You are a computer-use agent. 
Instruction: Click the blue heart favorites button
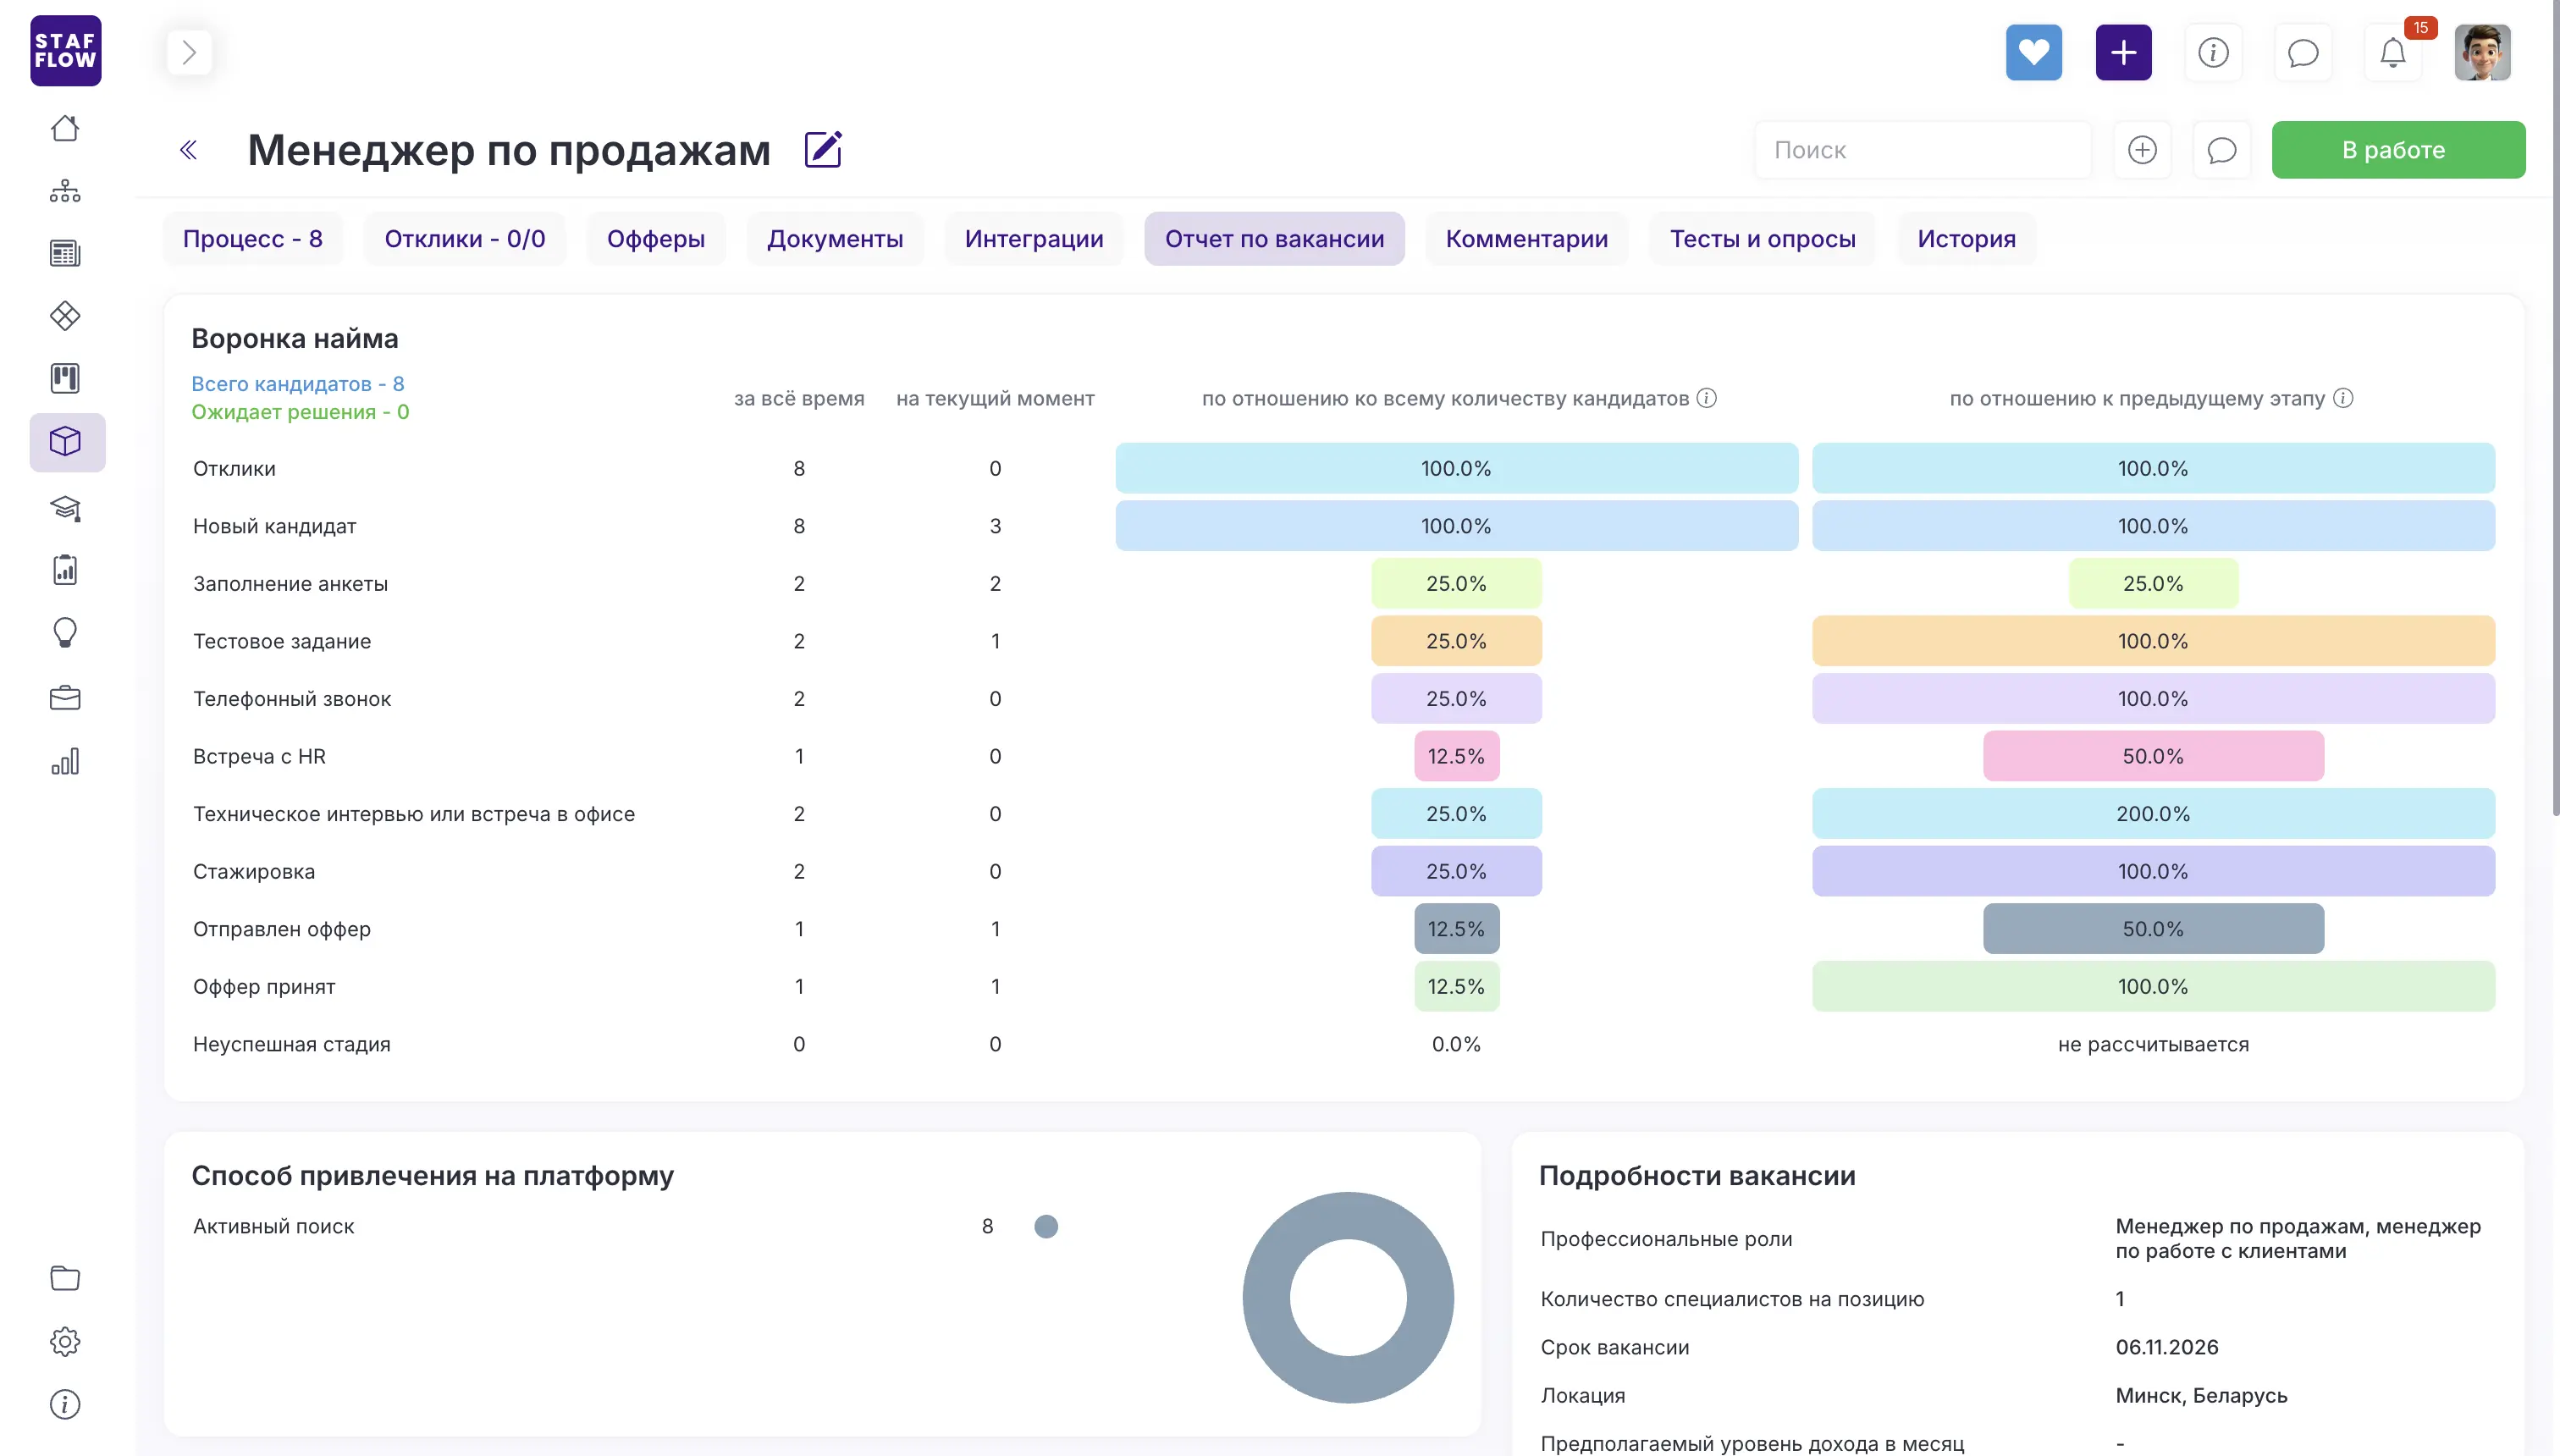2033,52
